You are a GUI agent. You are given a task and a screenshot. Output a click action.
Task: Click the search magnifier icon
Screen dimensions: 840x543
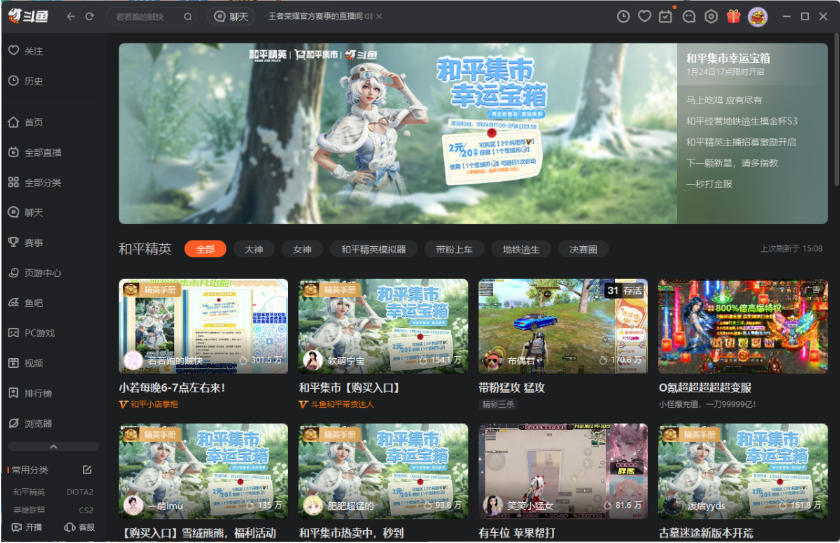pyautogui.click(x=188, y=17)
